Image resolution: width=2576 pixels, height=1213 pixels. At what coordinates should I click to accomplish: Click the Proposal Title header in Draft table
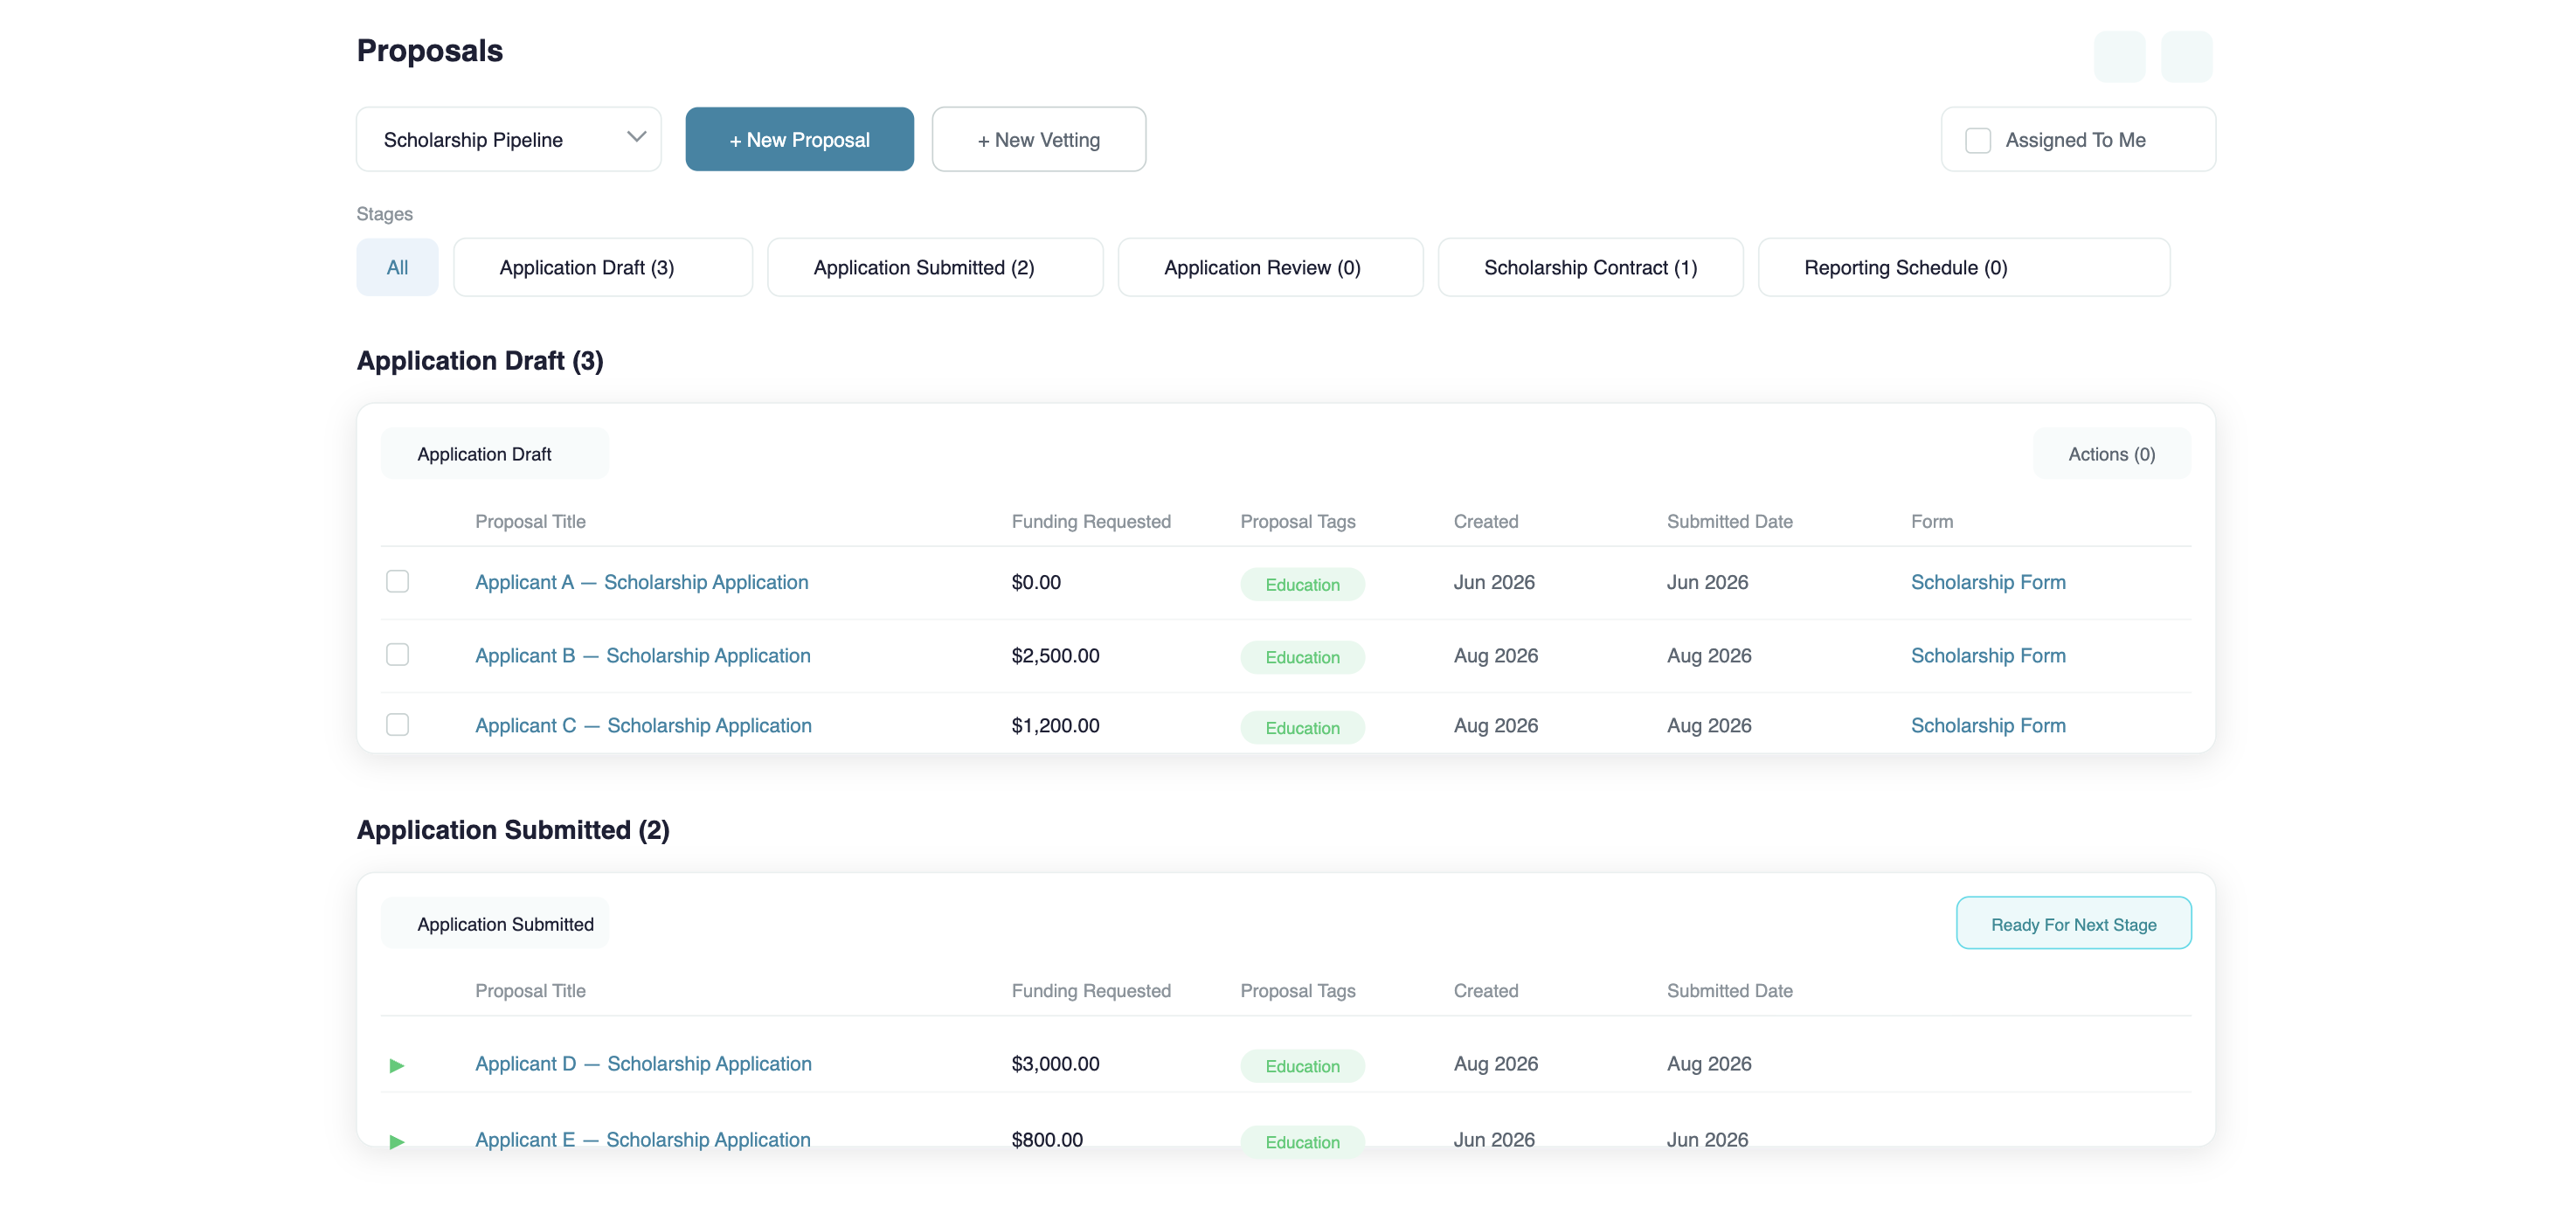(x=530, y=521)
